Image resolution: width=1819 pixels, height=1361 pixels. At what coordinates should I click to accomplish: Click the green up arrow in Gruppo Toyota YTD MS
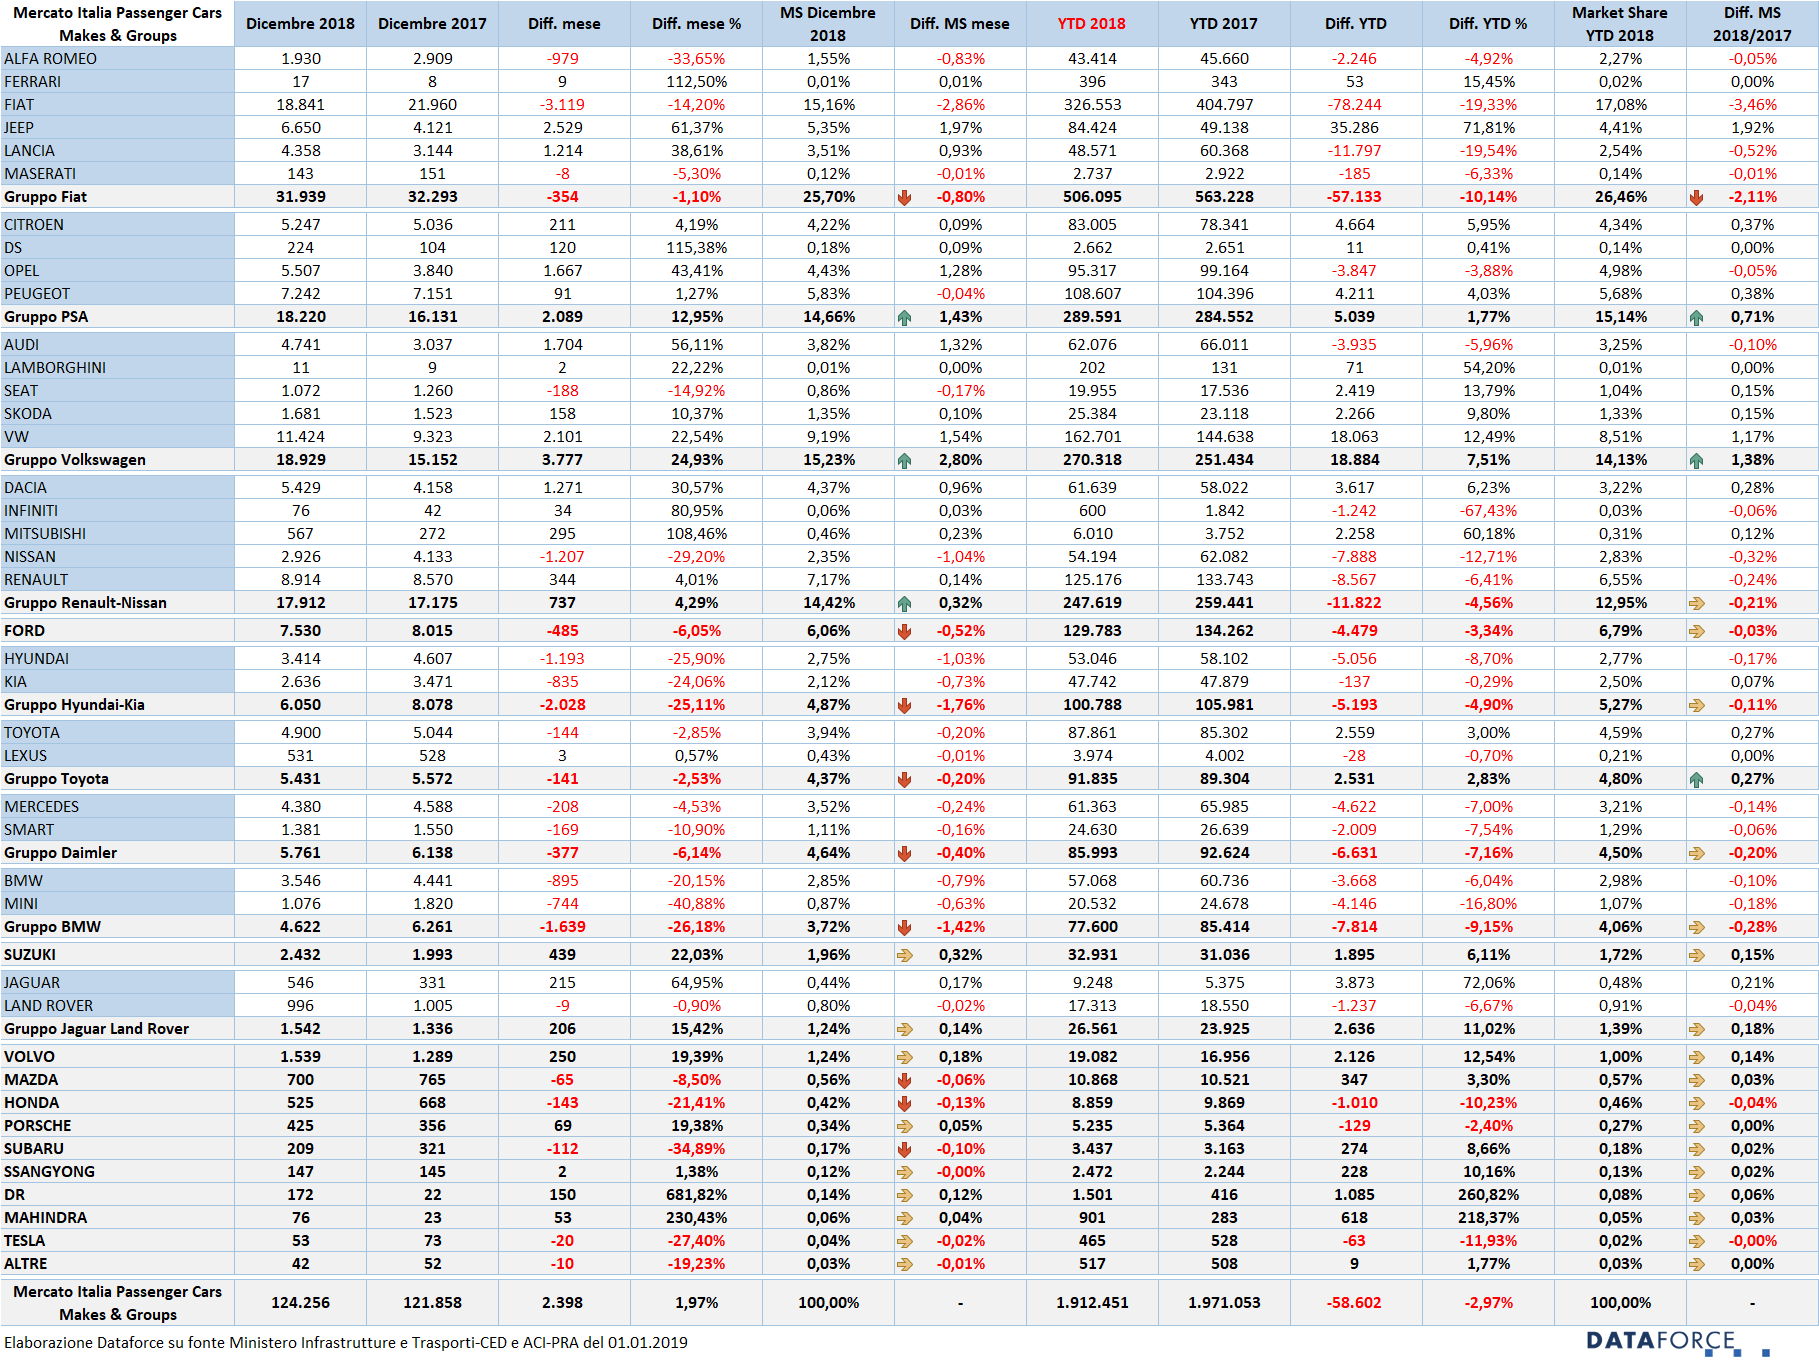point(1696,779)
